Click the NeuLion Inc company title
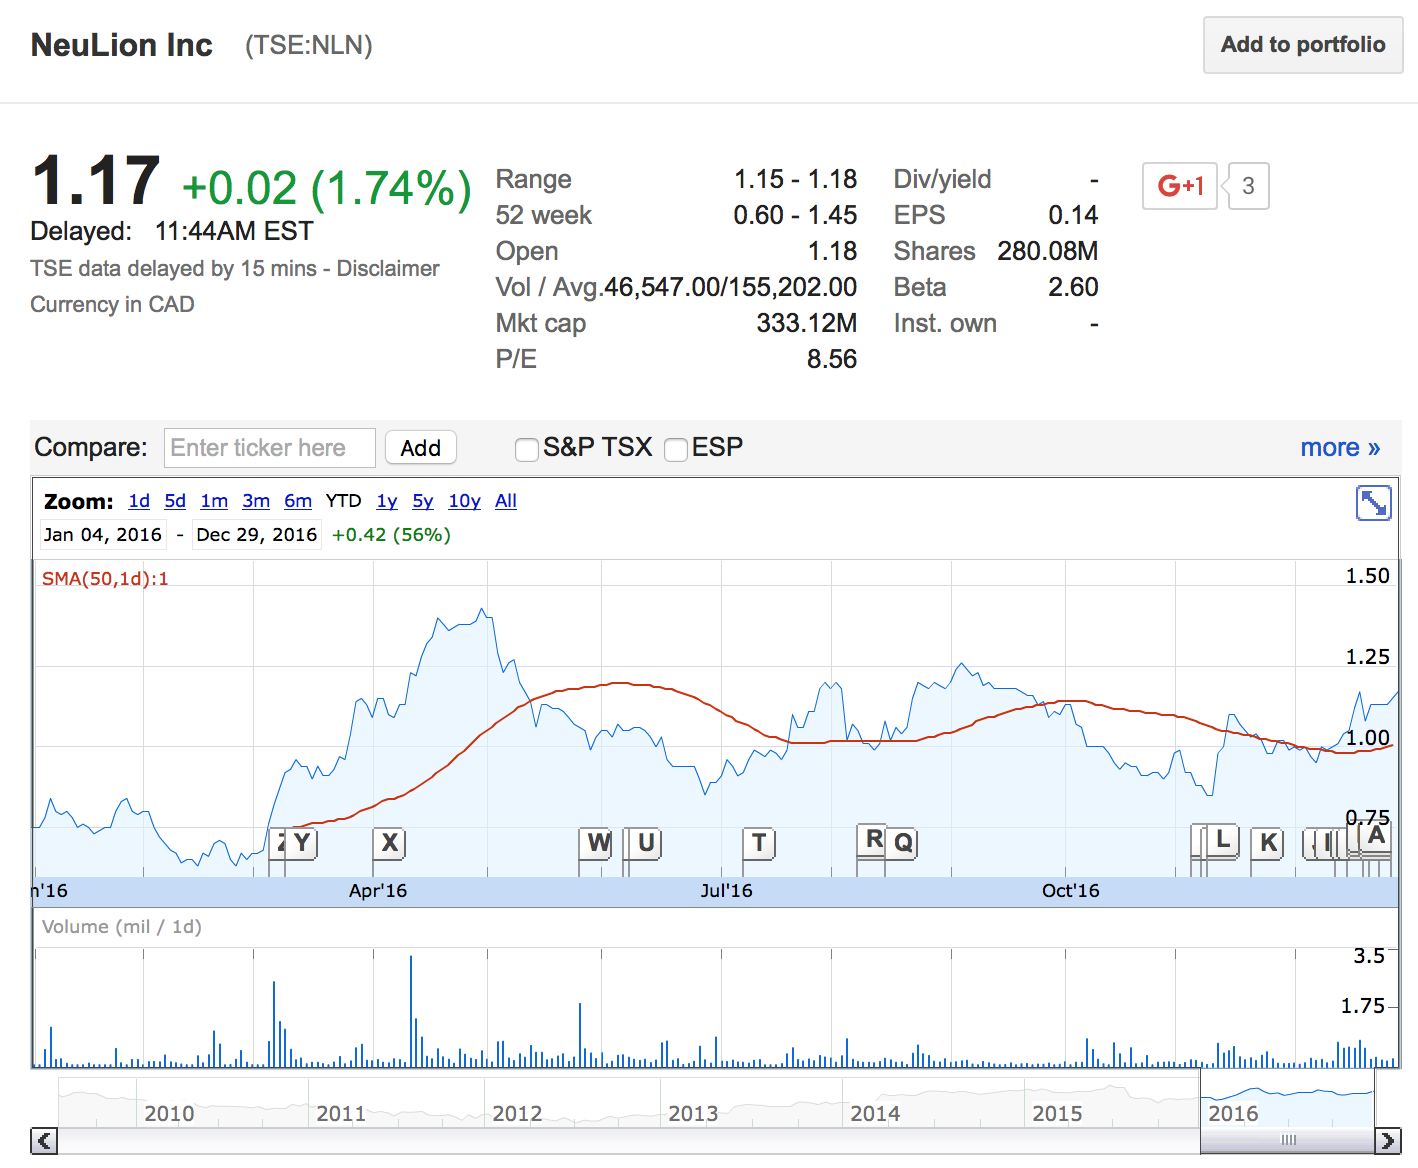Screen dimensions: 1418x1168 [x=122, y=45]
